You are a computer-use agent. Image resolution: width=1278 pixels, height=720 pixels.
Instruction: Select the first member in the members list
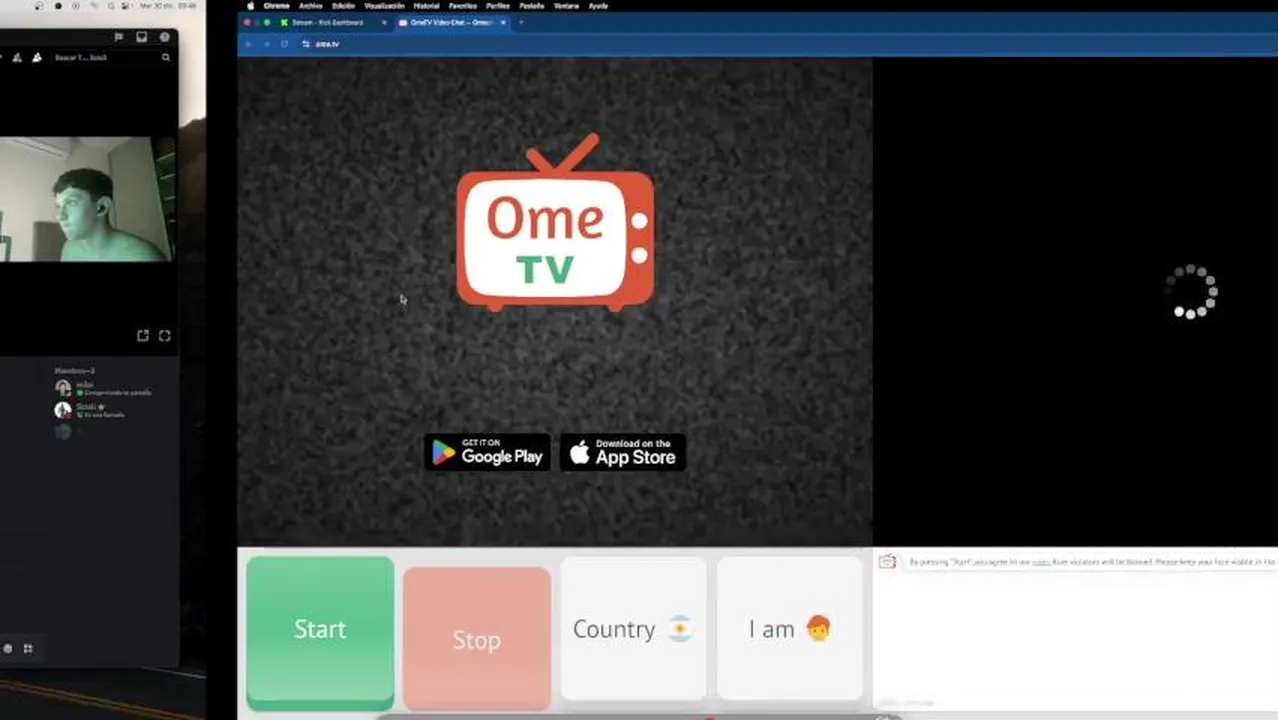pos(104,388)
